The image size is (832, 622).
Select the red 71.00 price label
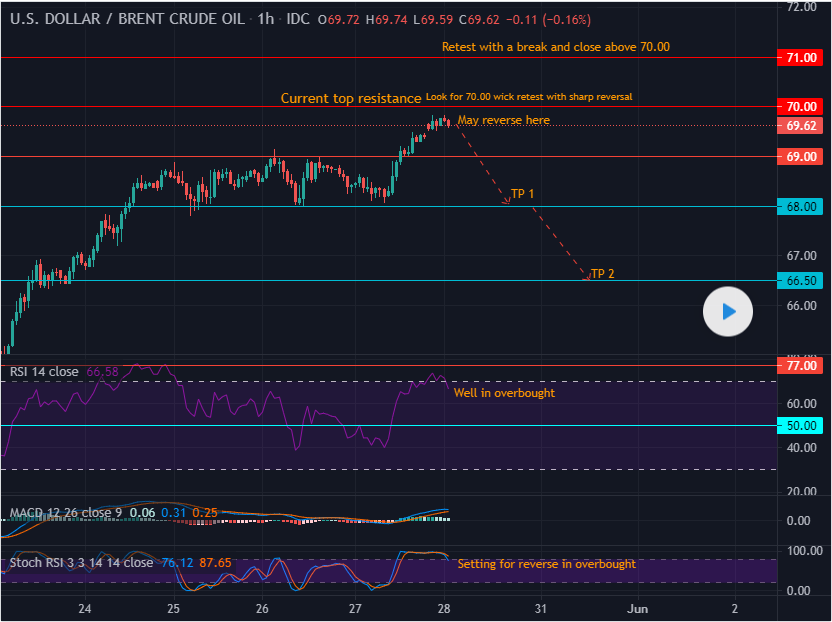pos(800,58)
